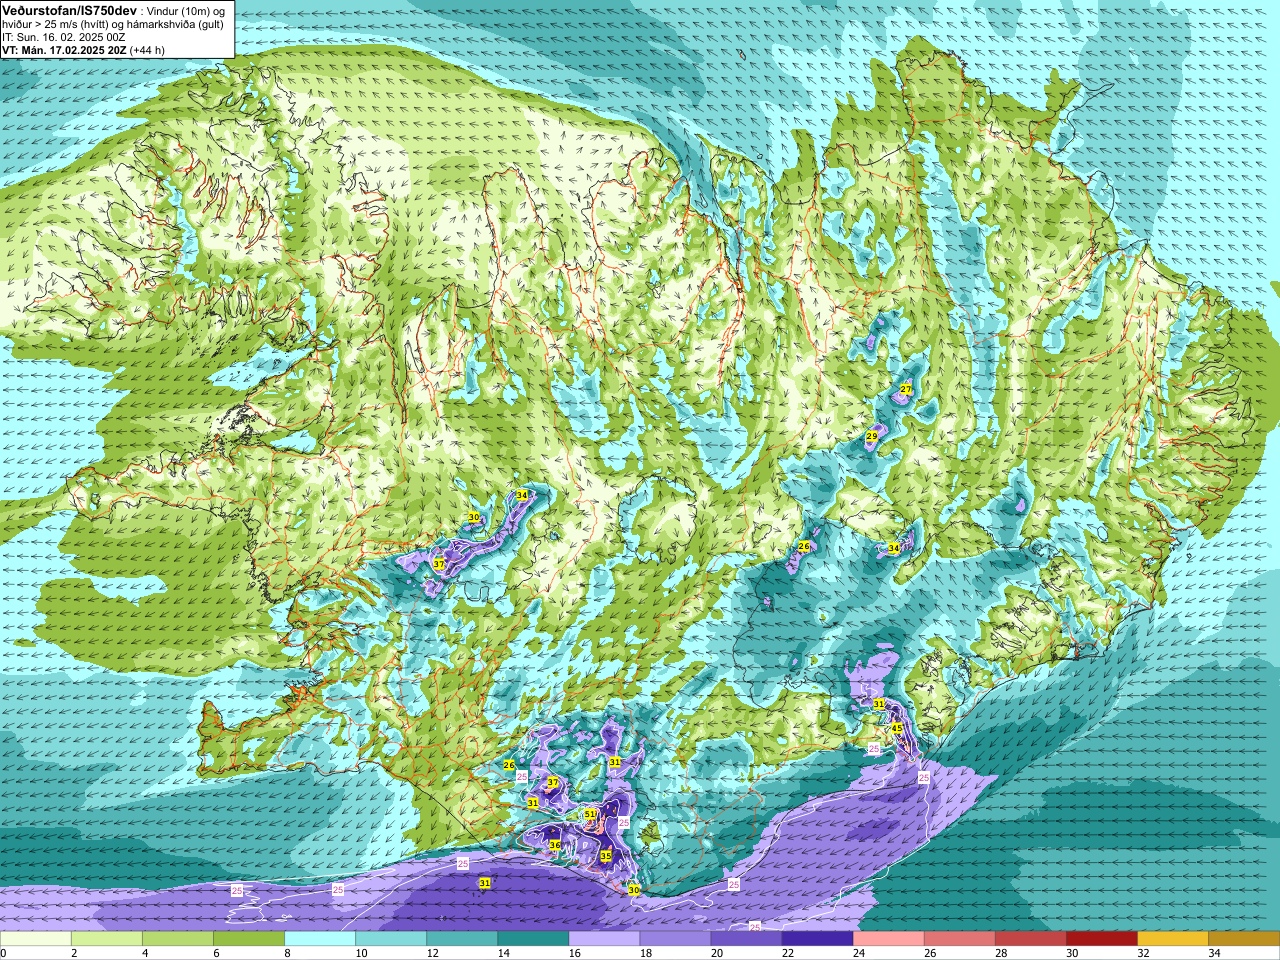Select the yellow gust label 45
This screenshot has width=1280, height=960.
897,728
